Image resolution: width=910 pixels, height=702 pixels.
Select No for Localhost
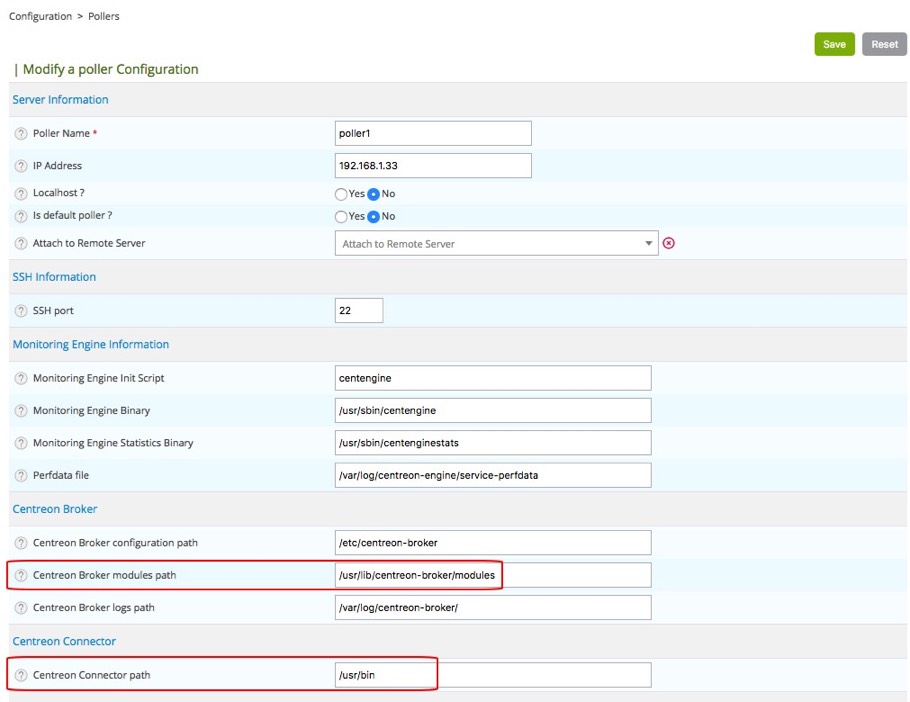coord(374,194)
